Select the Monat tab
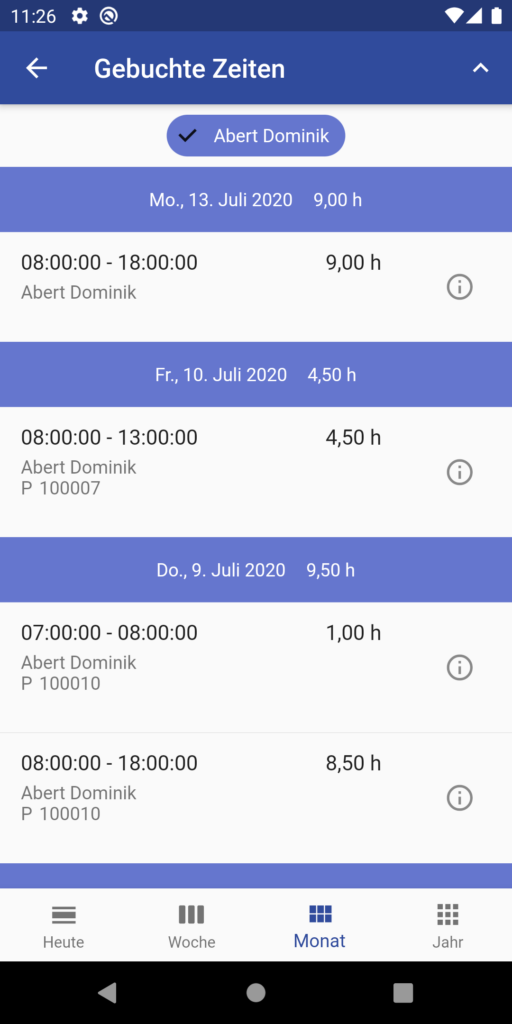512x1024 pixels. tap(319, 925)
